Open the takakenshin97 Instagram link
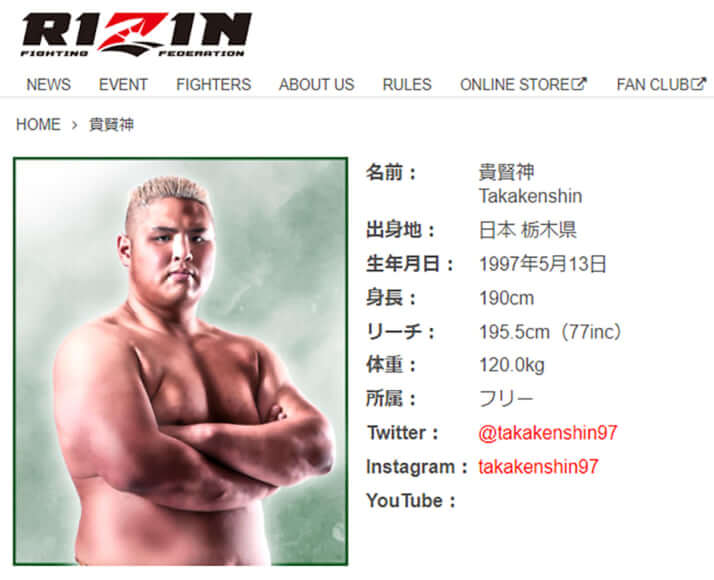Screen dimensions: 714x580 (x=538, y=466)
